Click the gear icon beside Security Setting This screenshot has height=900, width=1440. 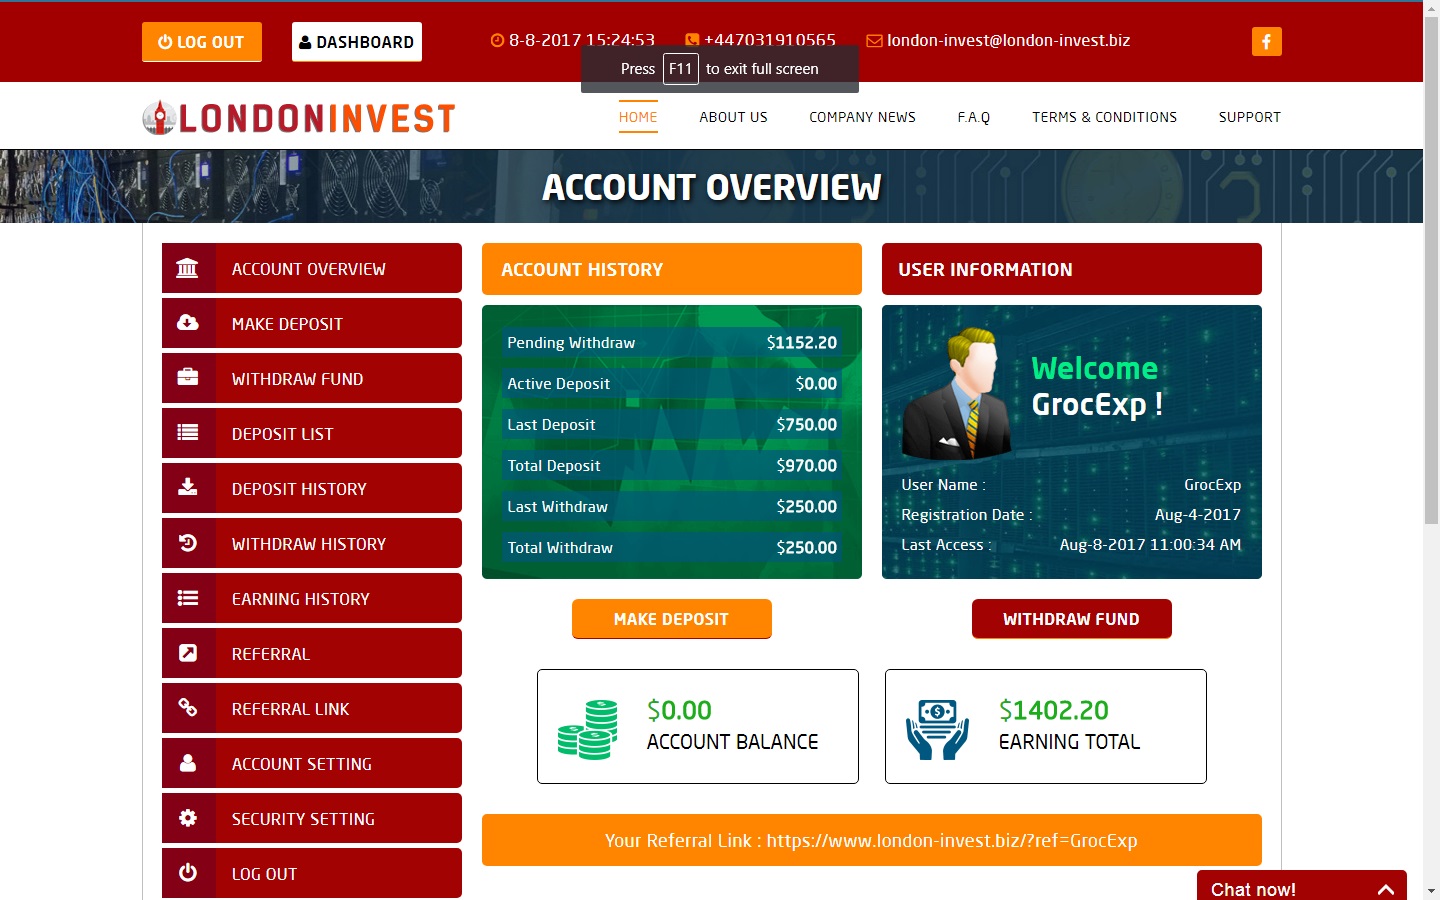pos(187,817)
